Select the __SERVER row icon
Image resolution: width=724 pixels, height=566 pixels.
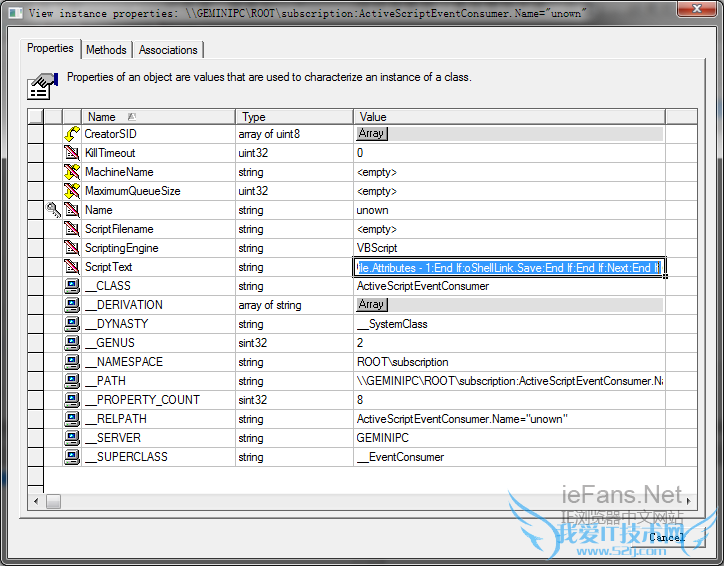[x=72, y=438]
